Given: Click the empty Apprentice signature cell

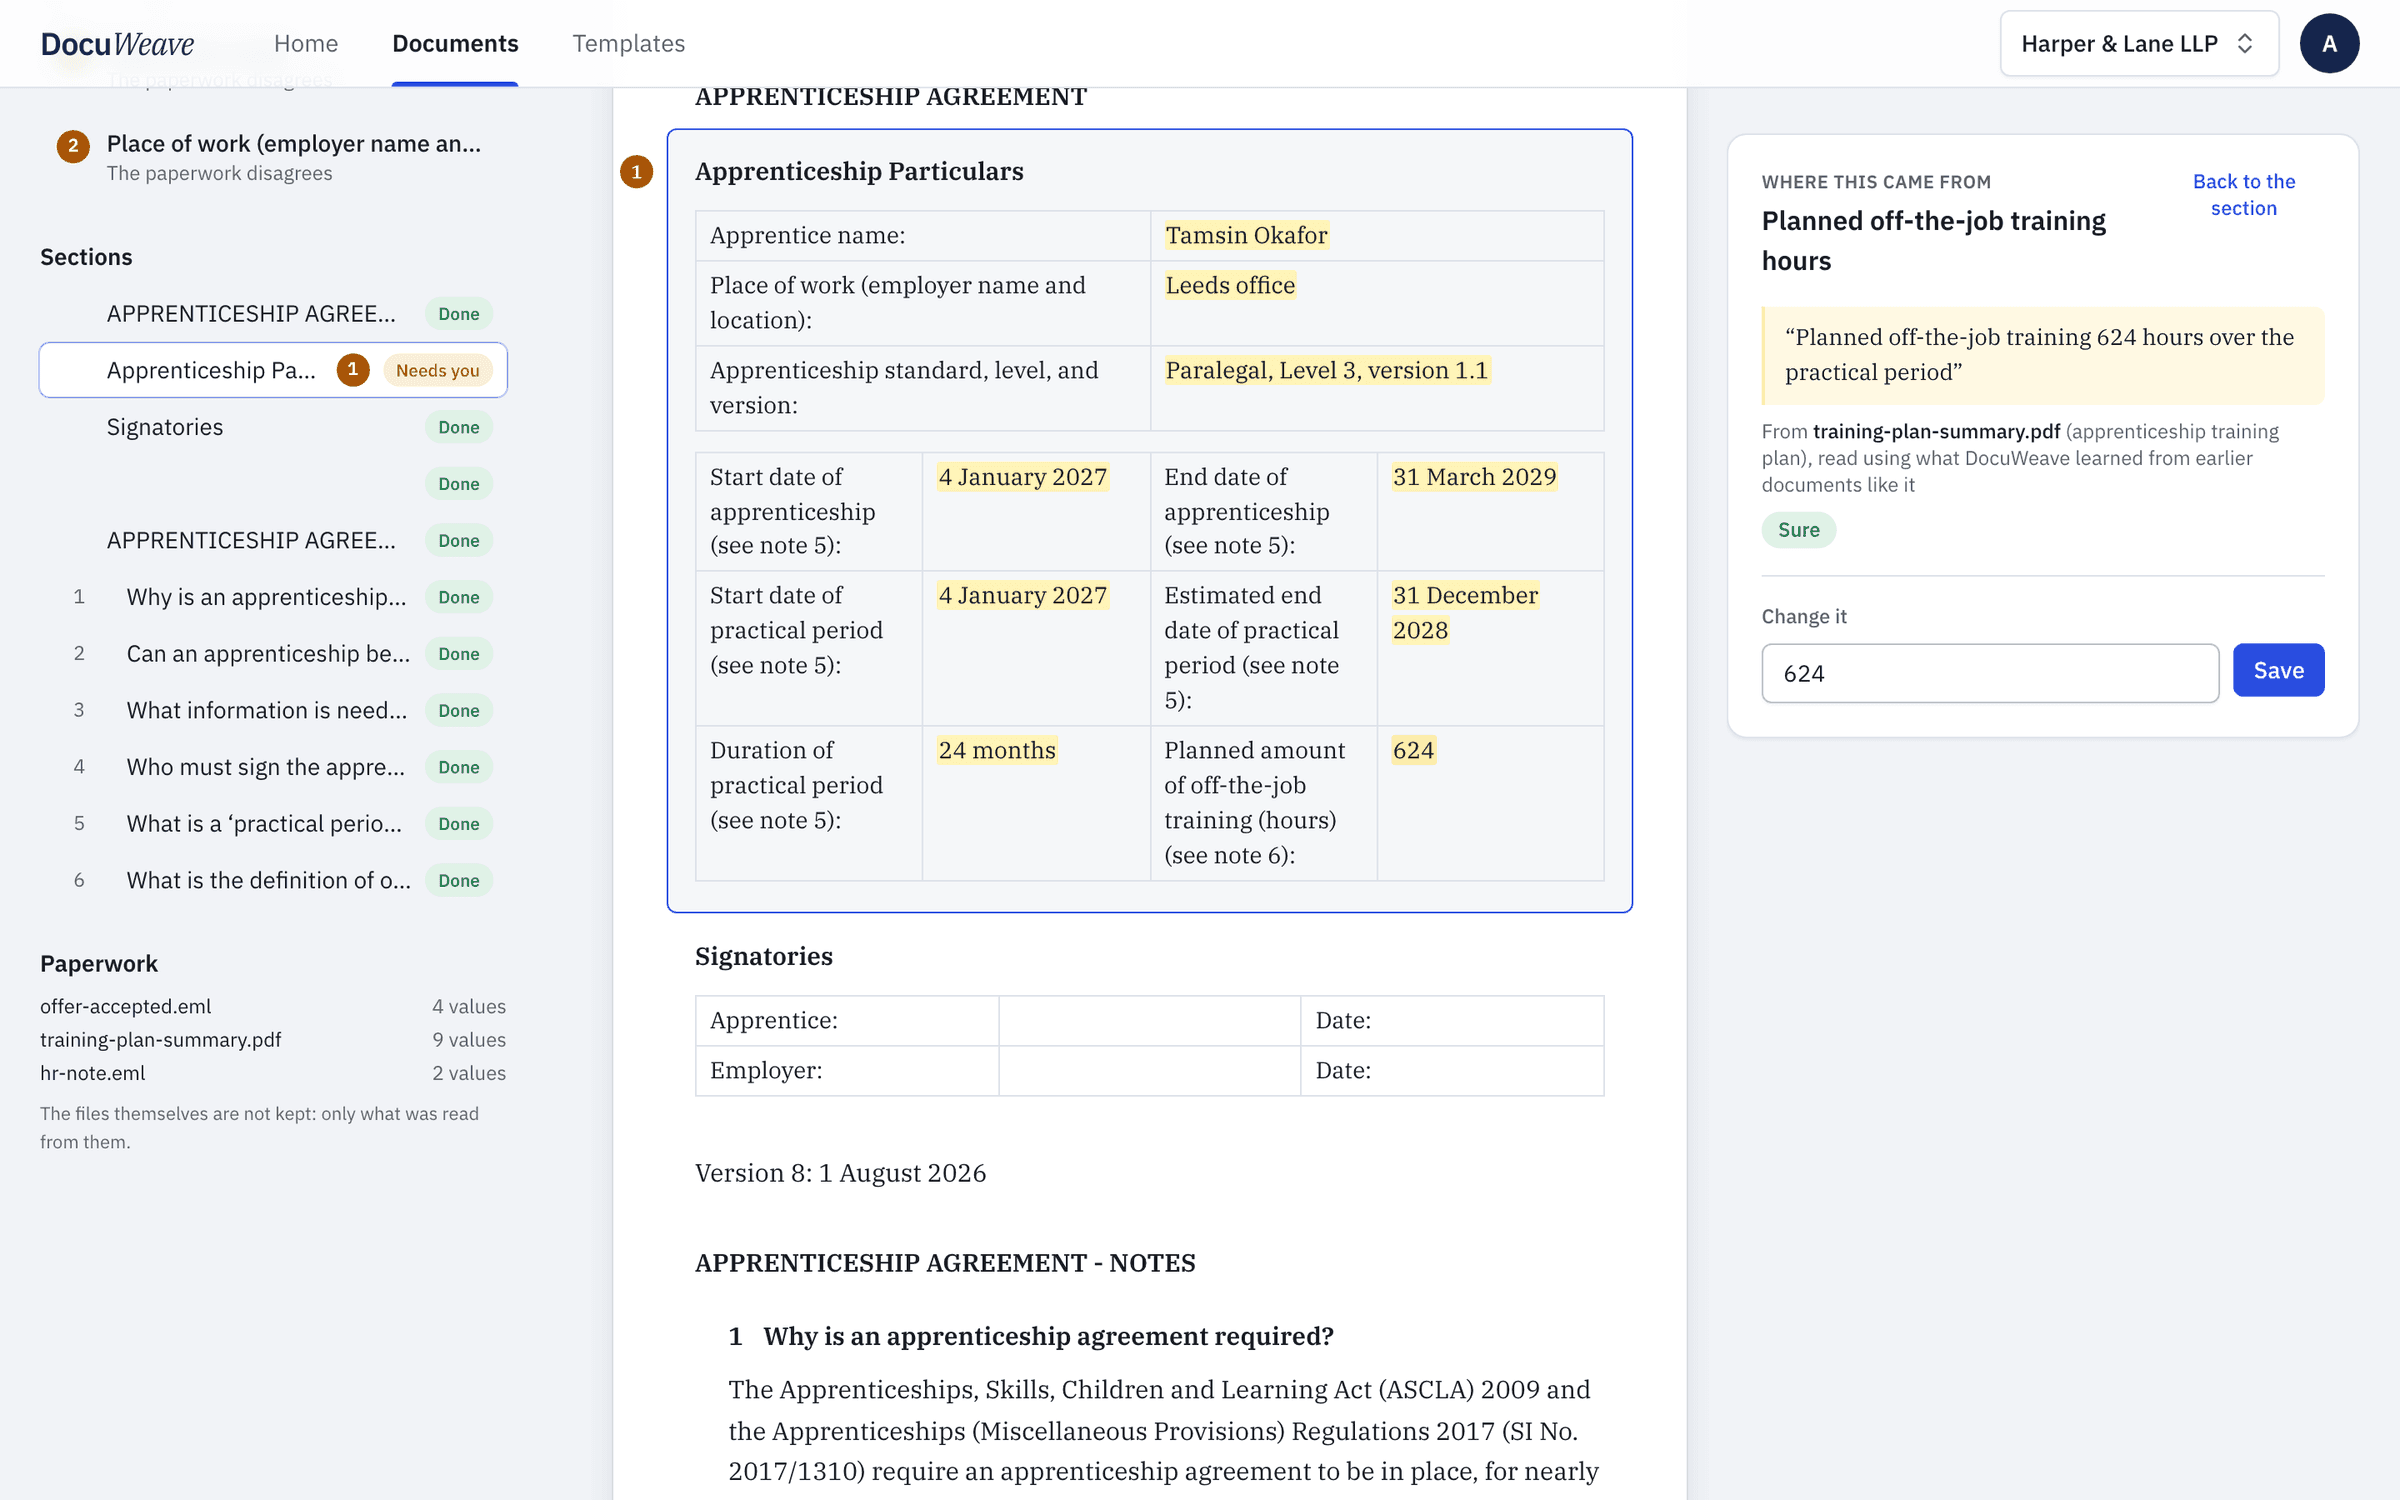Looking at the screenshot, I should click(x=1149, y=1020).
